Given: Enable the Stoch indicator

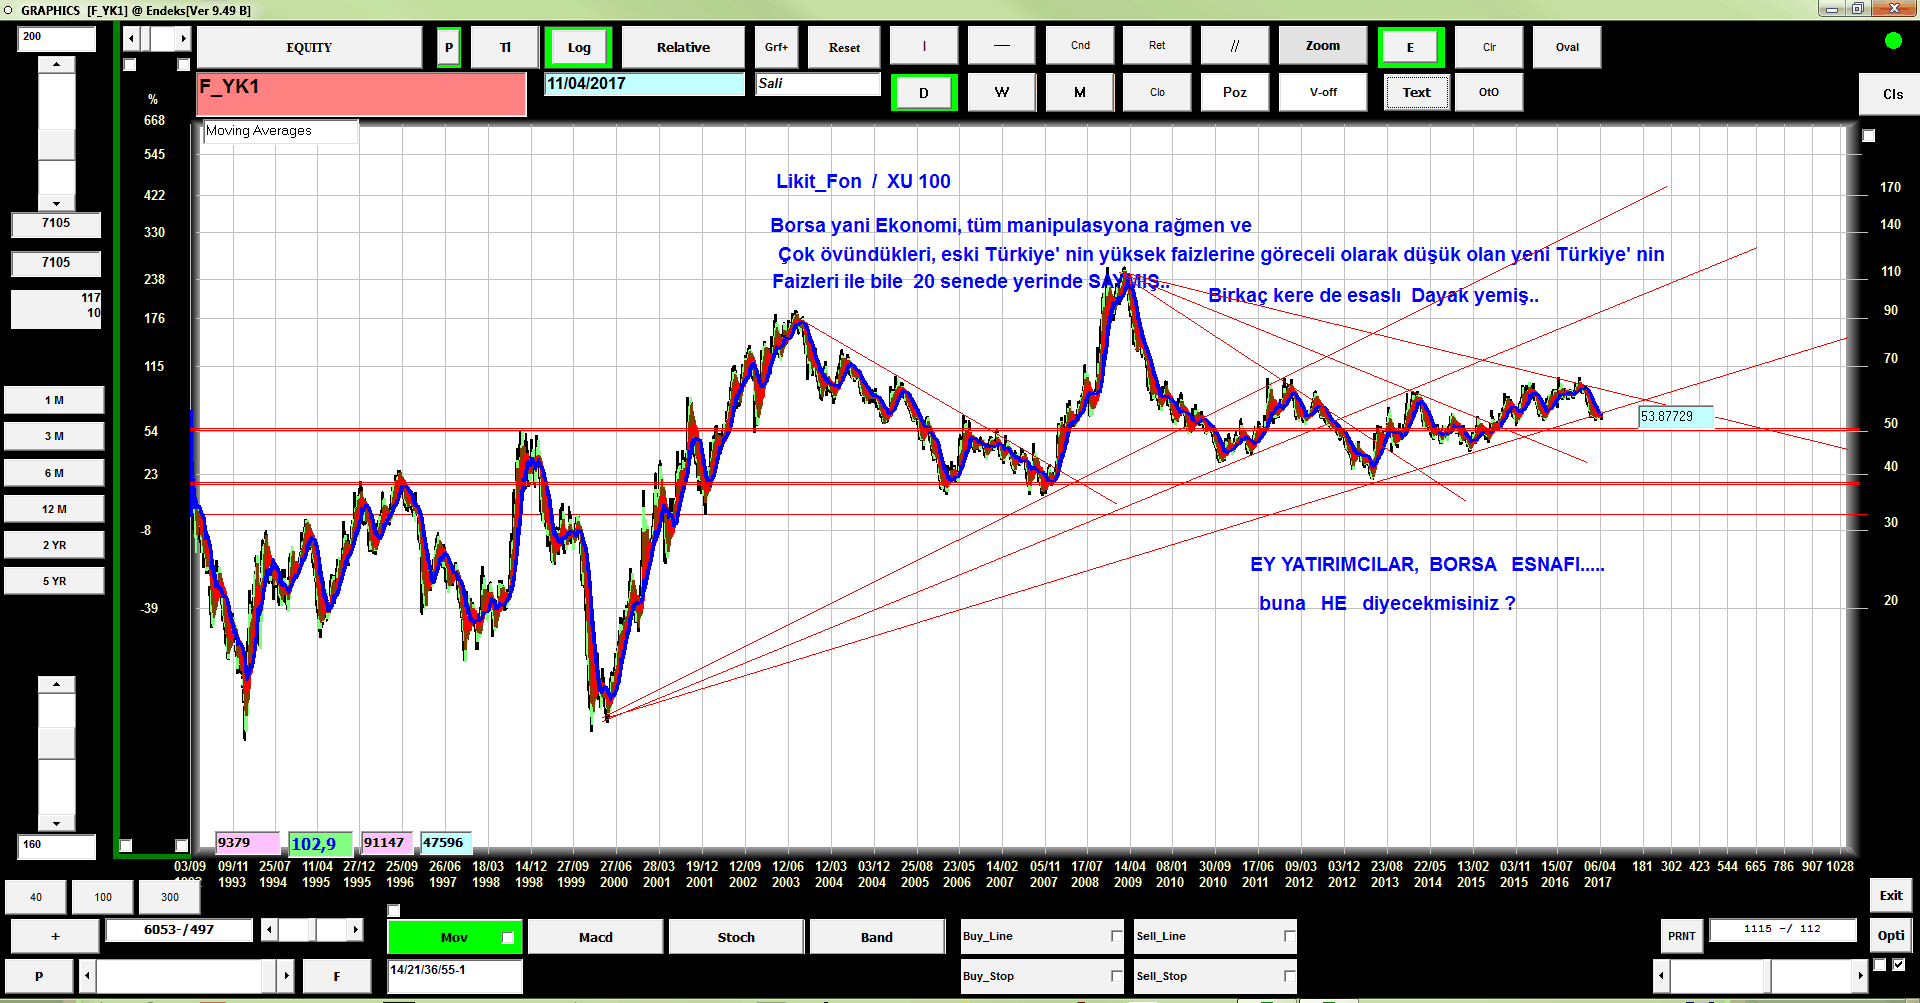Looking at the screenshot, I should pyautogui.click(x=736, y=937).
